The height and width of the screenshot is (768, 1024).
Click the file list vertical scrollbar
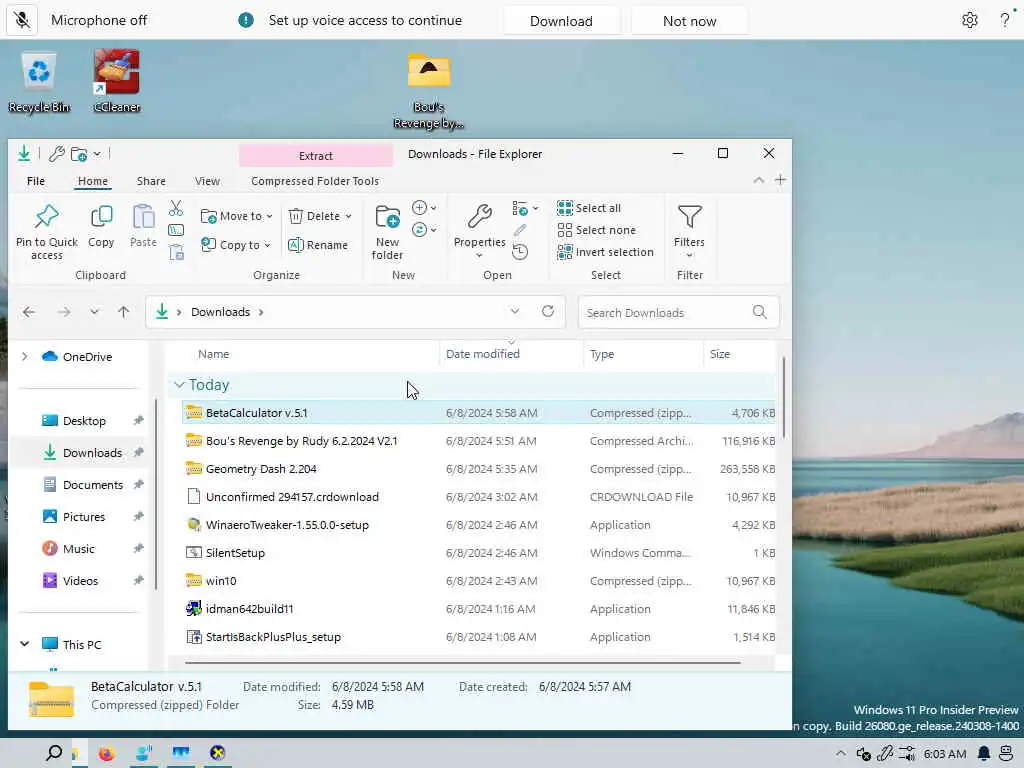(783, 398)
